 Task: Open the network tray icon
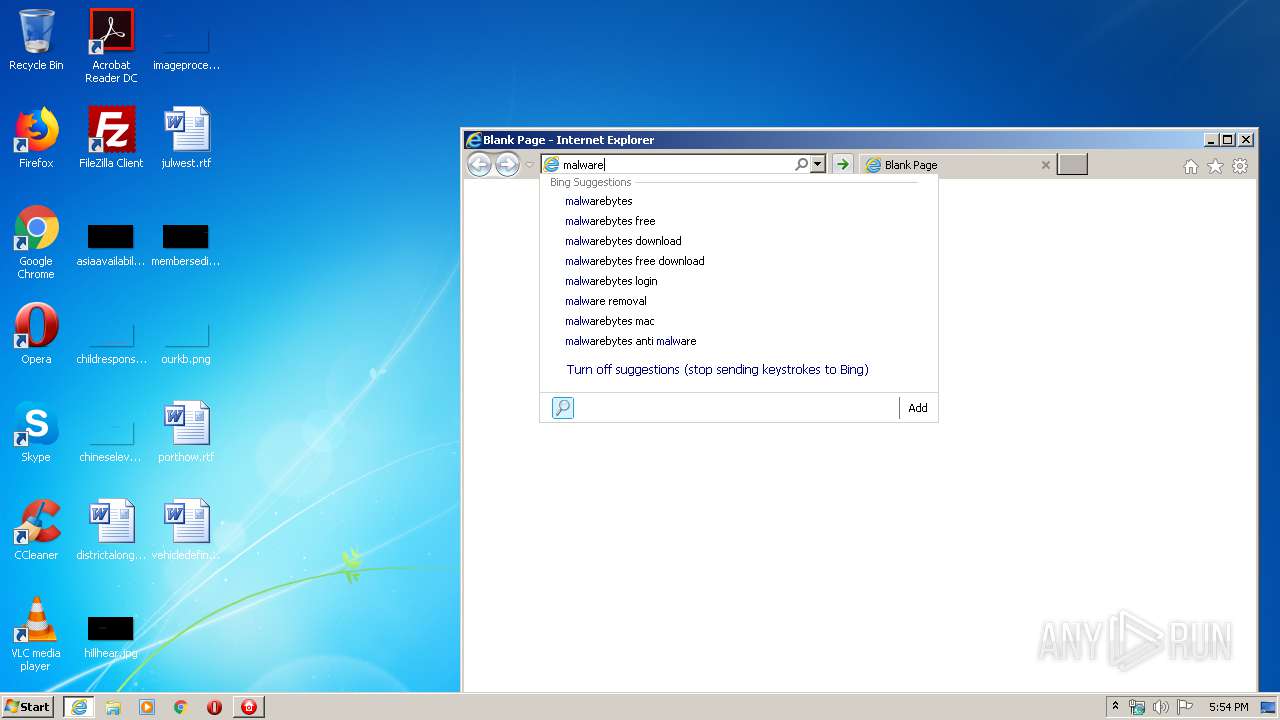tap(1137, 707)
